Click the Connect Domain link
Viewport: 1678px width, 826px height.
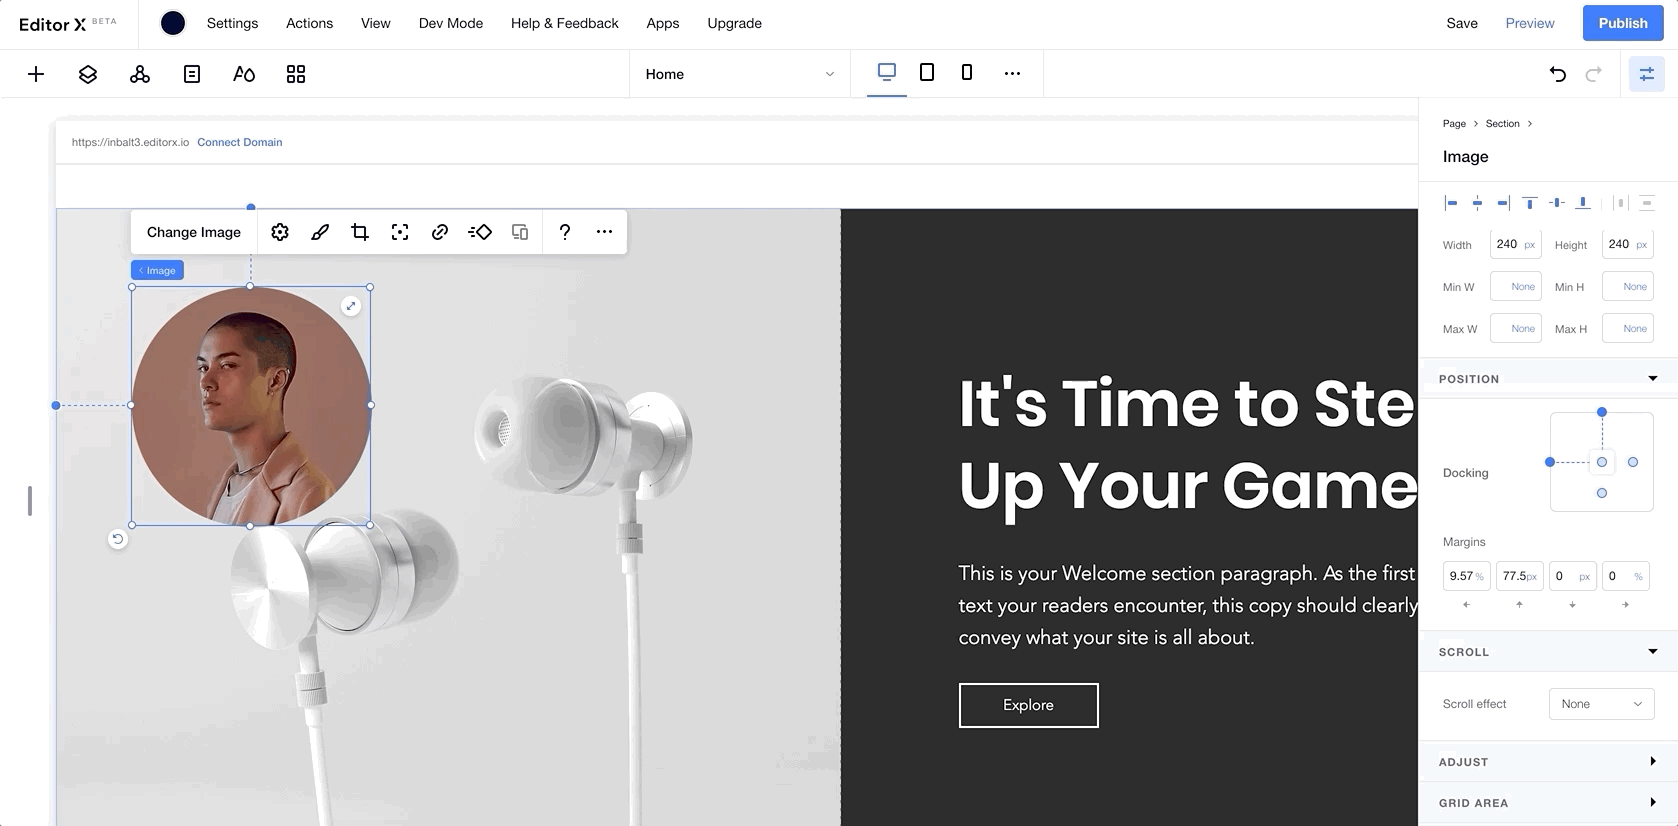(240, 142)
